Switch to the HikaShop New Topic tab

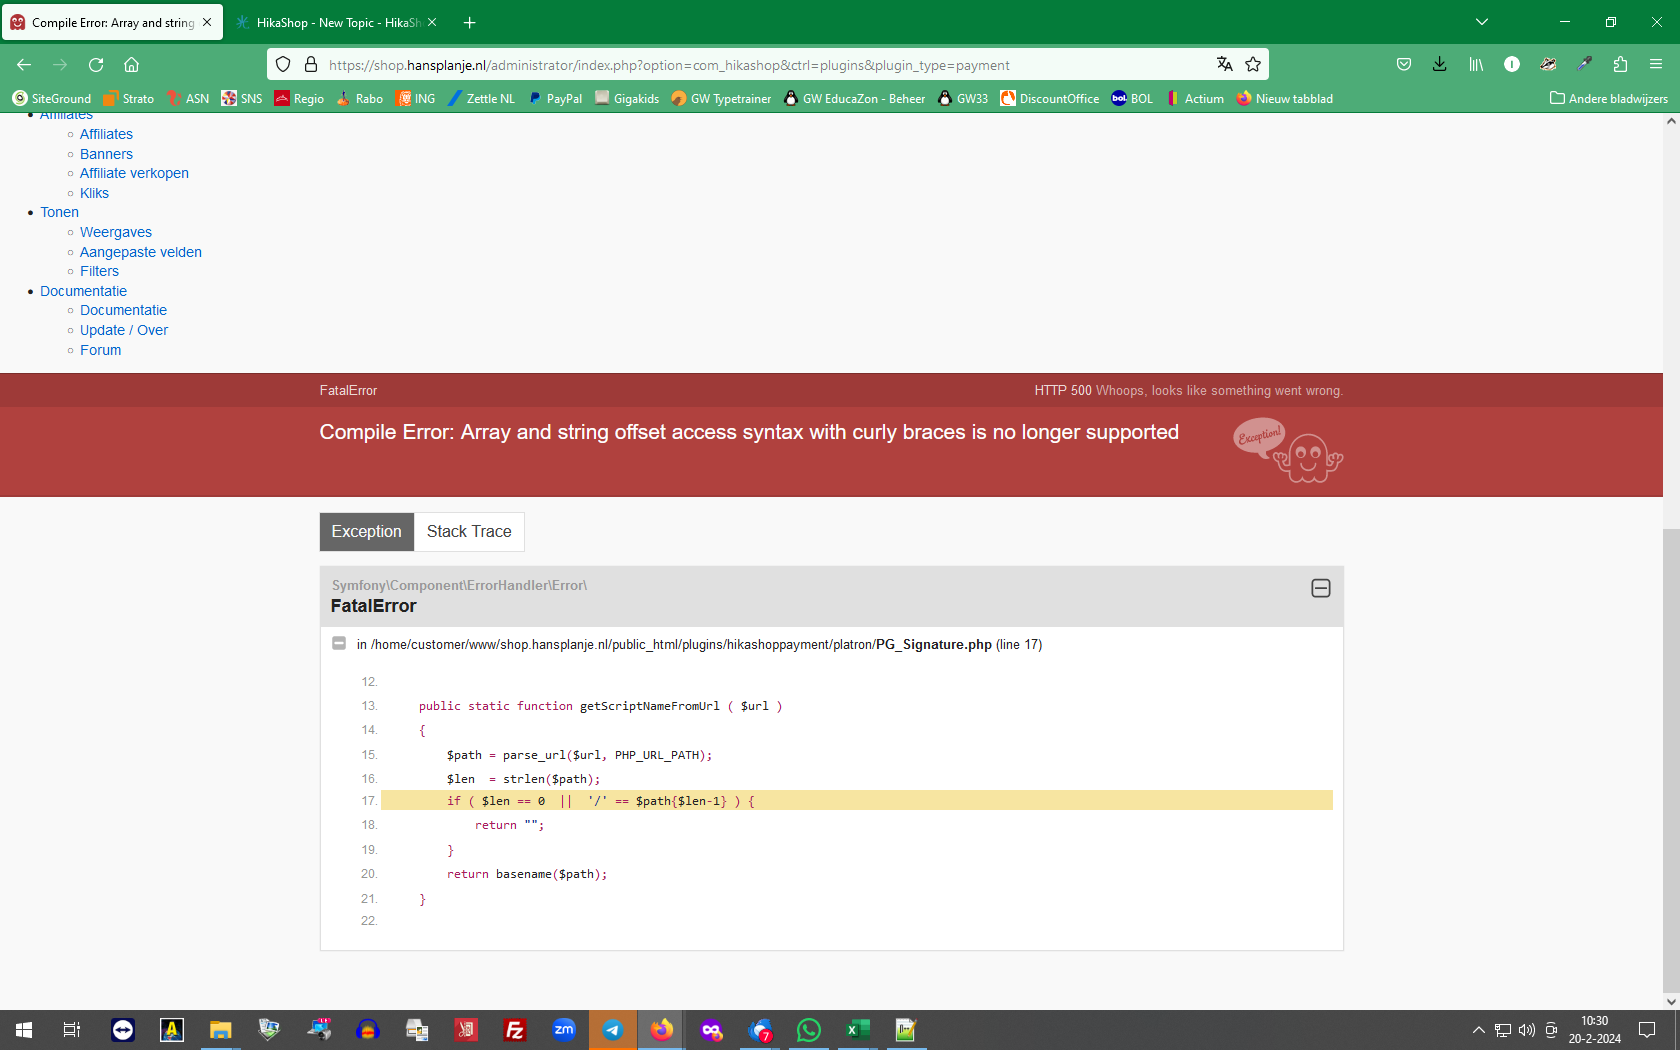click(336, 22)
